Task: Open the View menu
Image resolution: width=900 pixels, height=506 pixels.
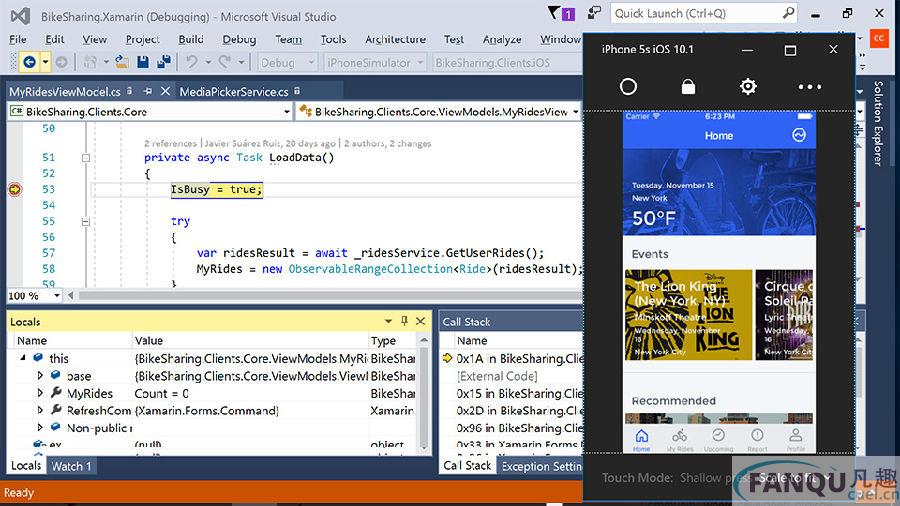Action: [x=94, y=39]
